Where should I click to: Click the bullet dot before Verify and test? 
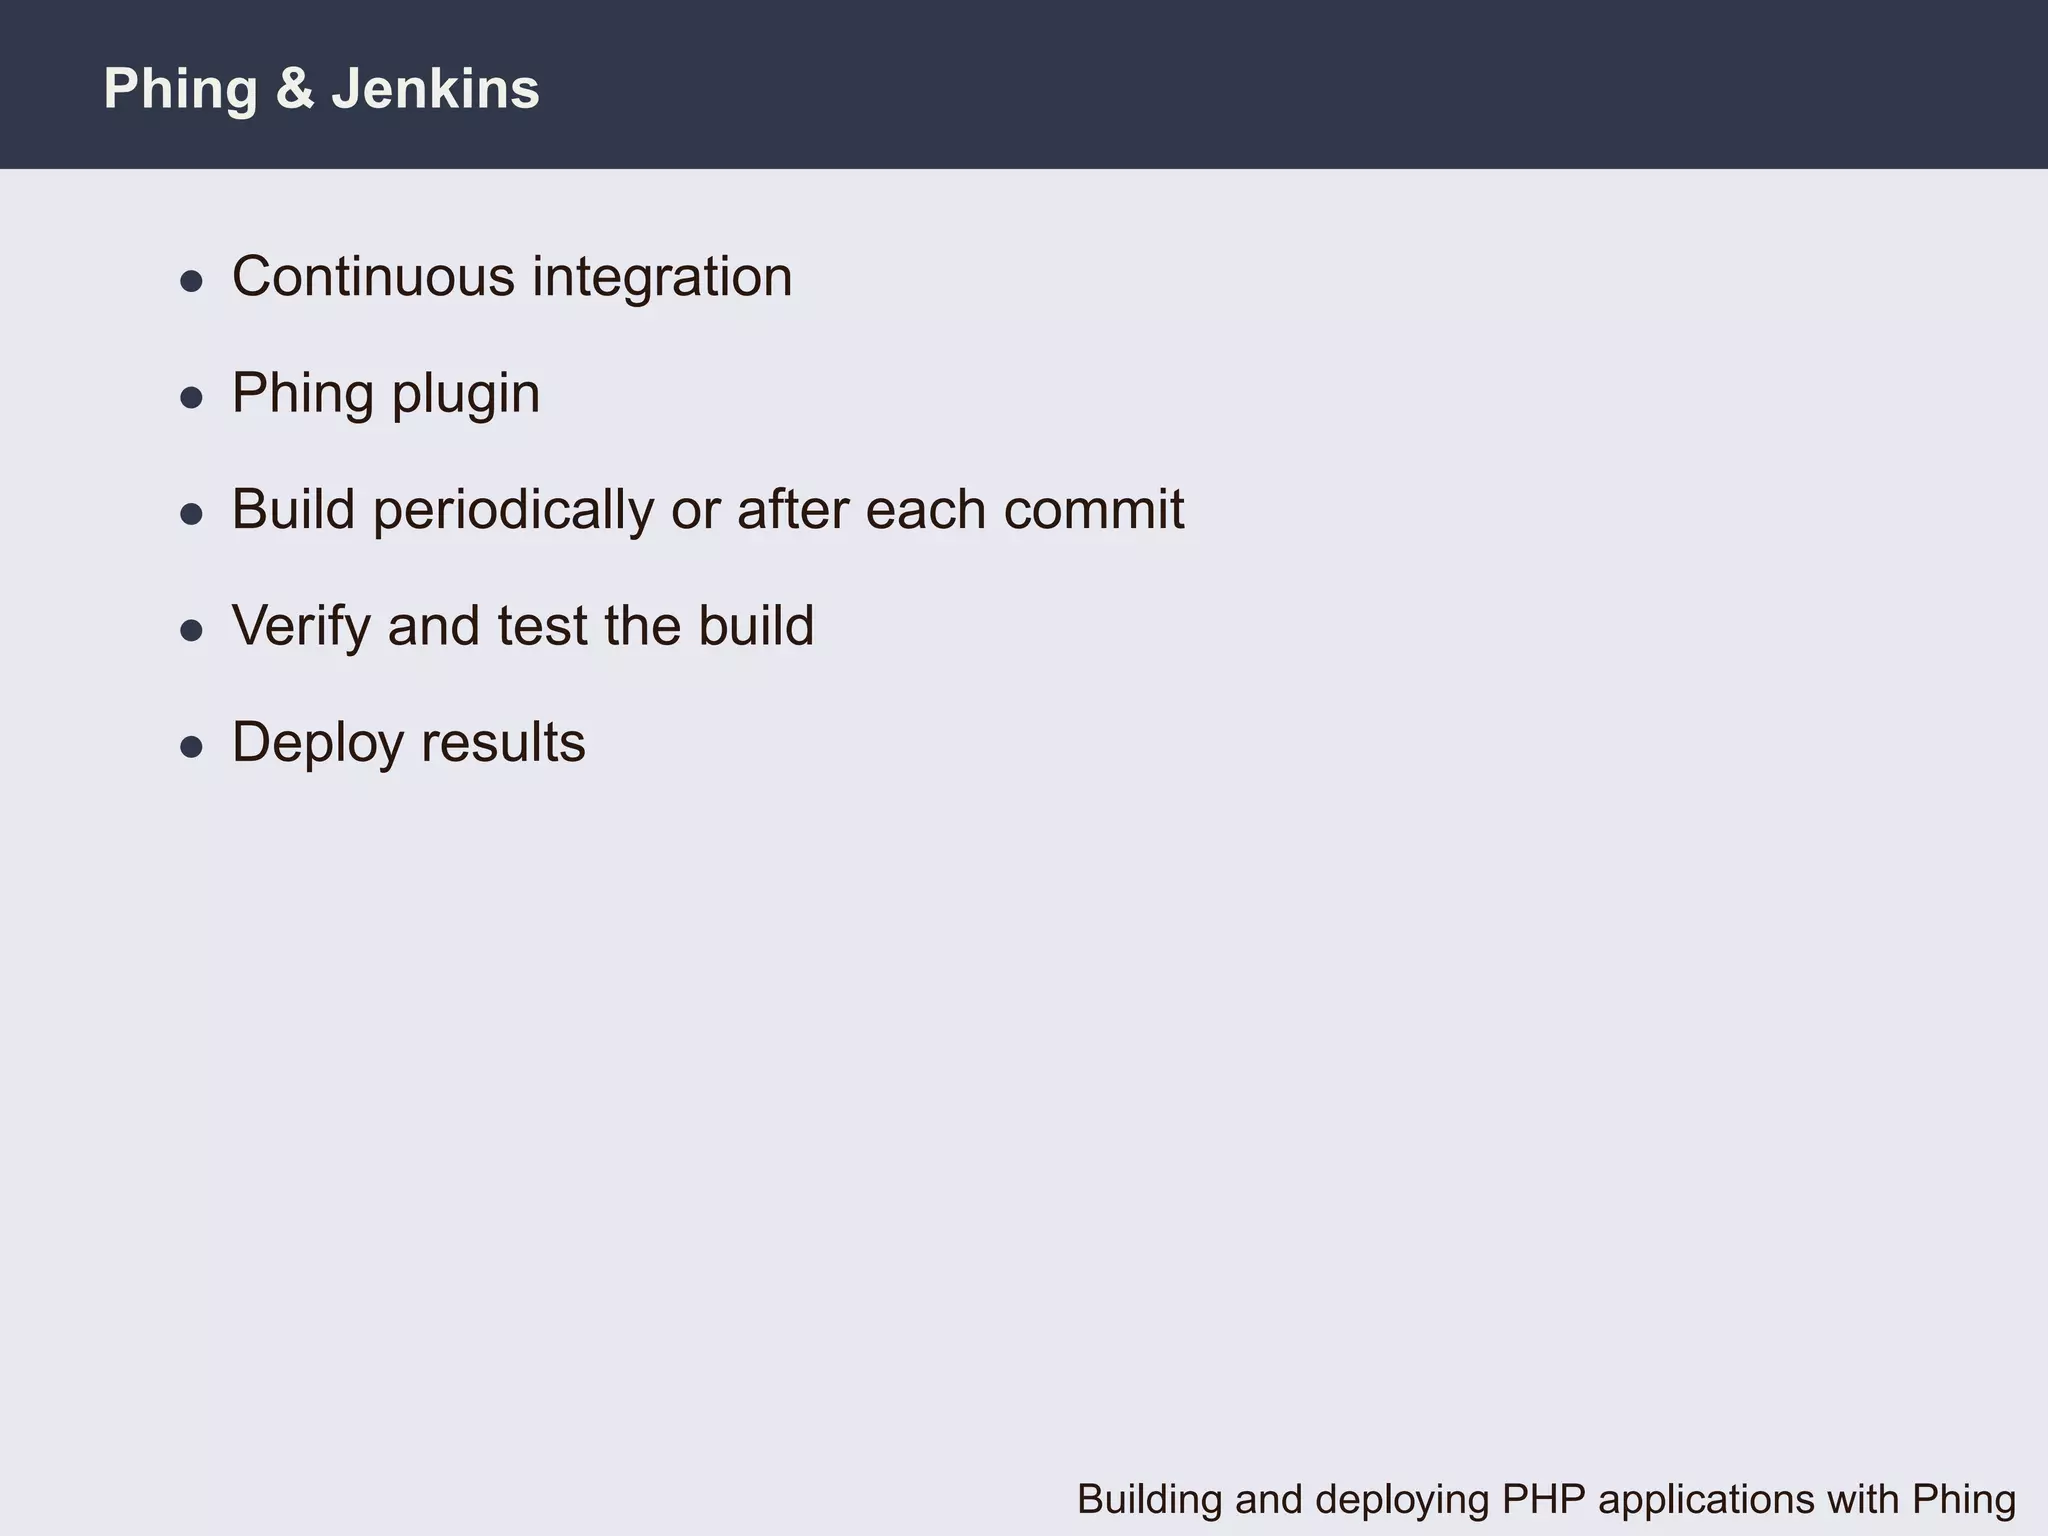[191, 630]
